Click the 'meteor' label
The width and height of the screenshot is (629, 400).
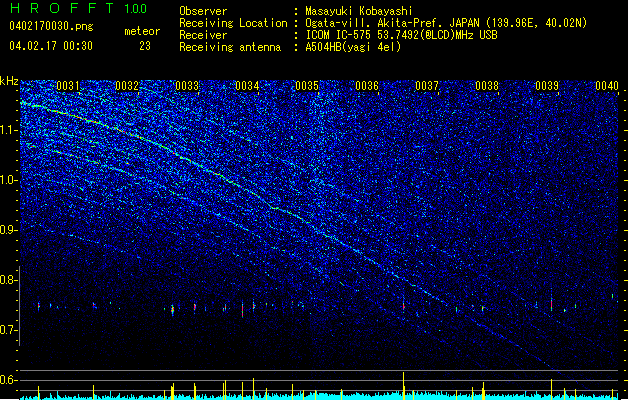(x=142, y=31)
